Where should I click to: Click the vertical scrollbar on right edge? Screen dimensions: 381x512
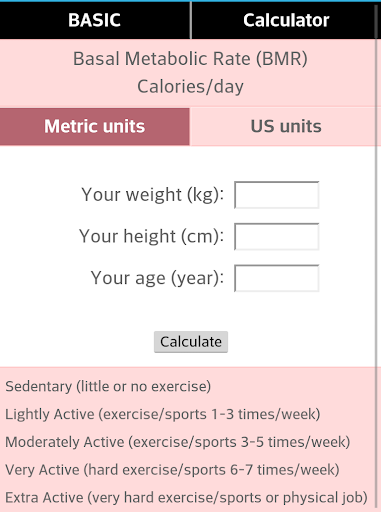tap(378, 257)
